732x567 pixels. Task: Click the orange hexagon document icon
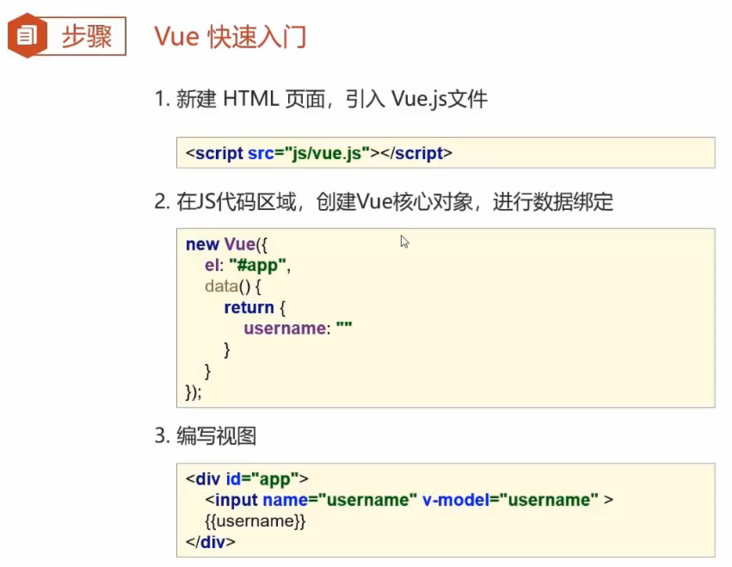pyautogui.click(x=27, y=35)
